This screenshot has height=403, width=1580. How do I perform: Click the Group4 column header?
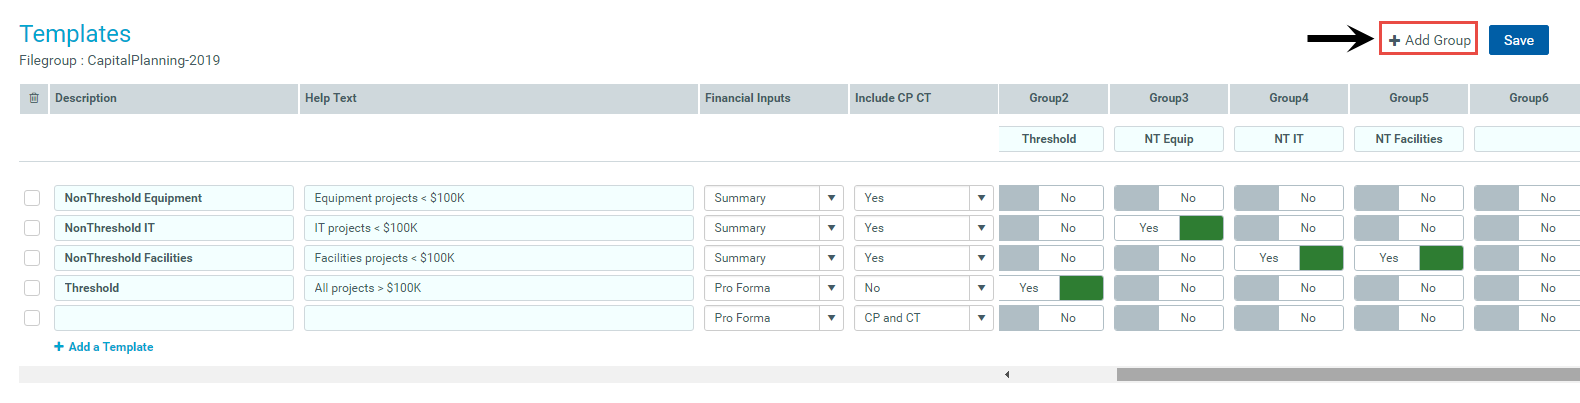coord(1289,98)
